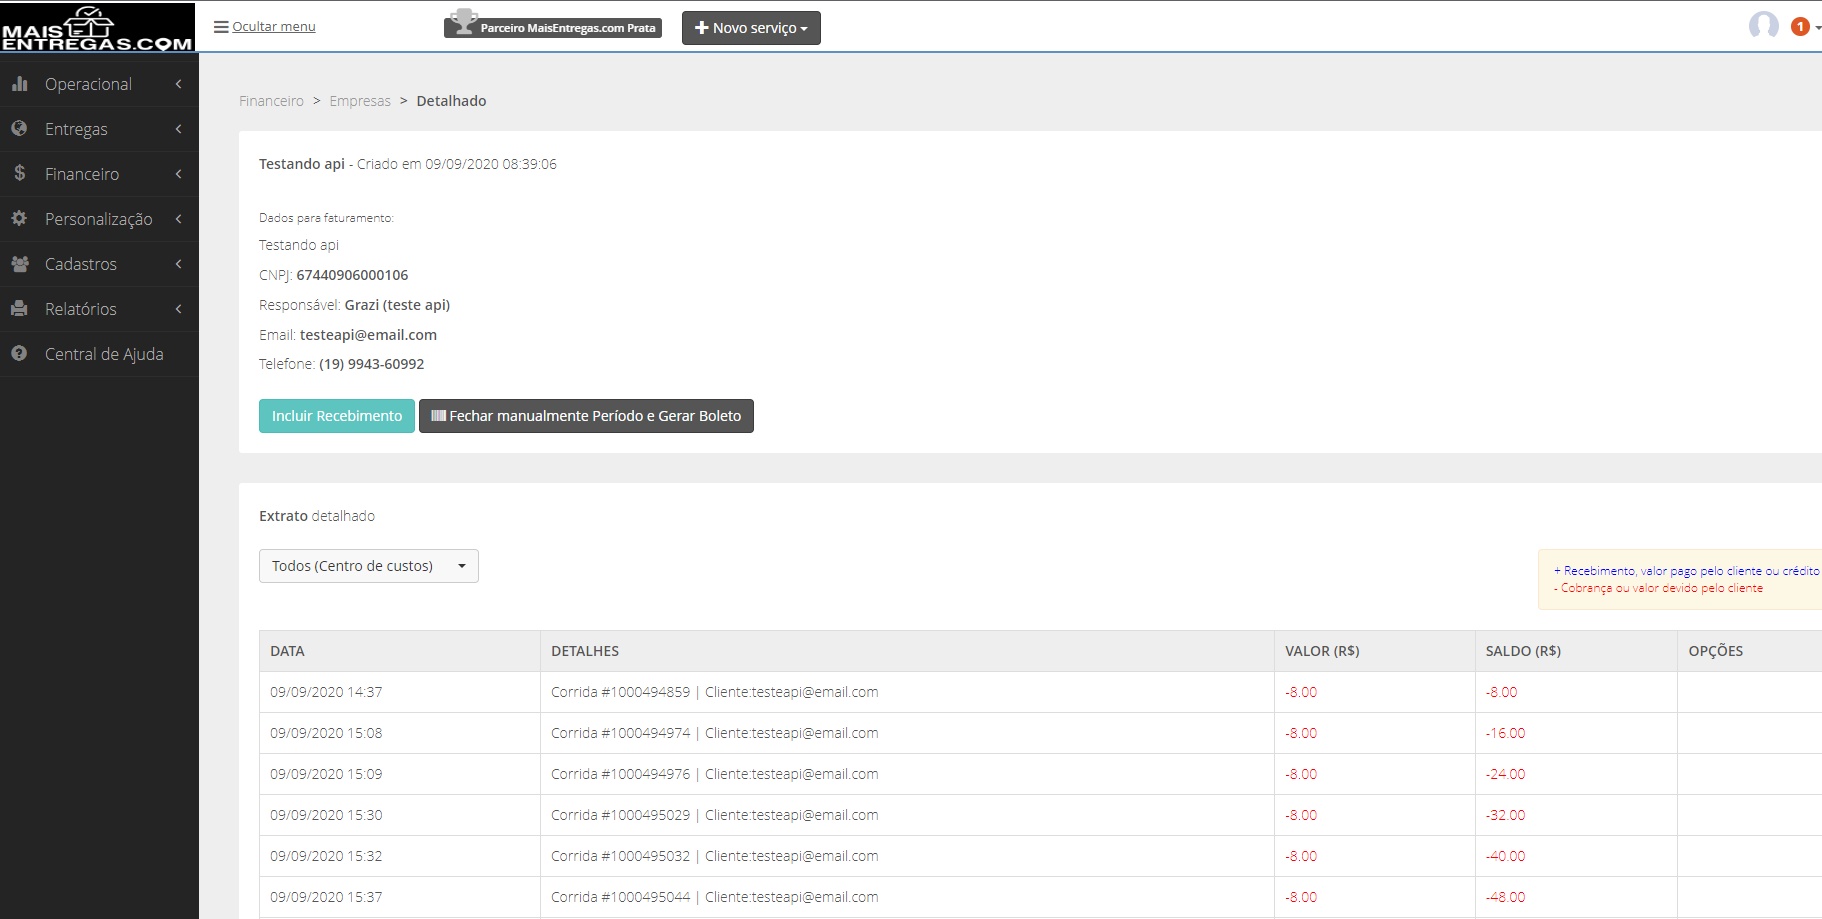Click the CNPJ number 67440906000106

[x=352, y=275]
